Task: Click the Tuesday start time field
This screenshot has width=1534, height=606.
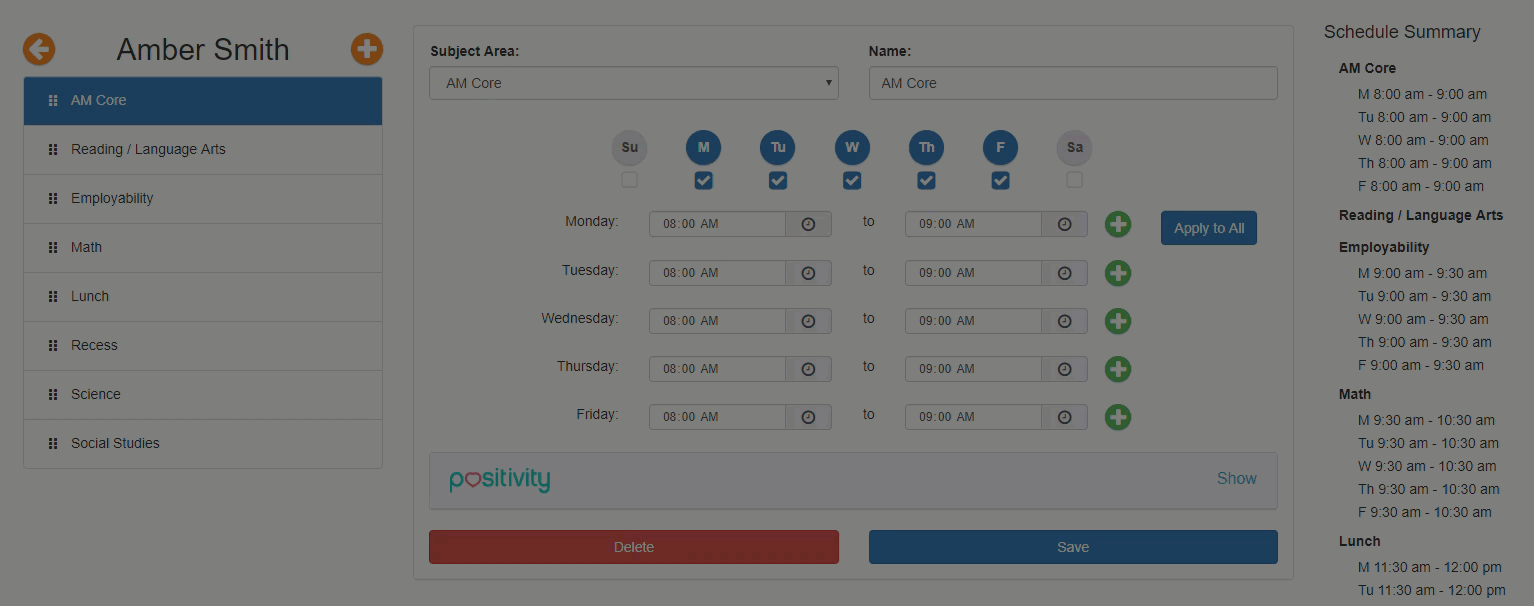Action: tap(718, 273)
